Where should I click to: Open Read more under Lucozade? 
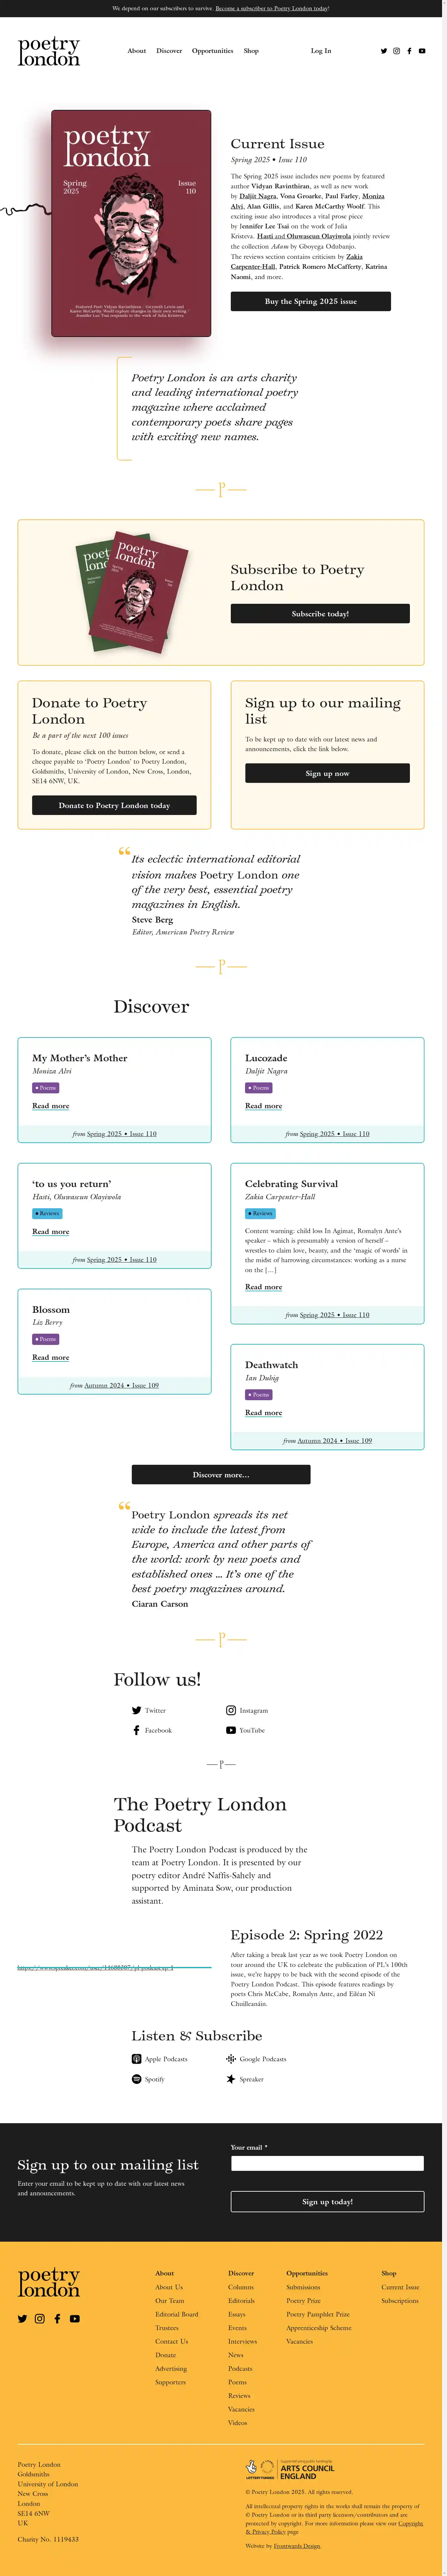[263, 1106]
